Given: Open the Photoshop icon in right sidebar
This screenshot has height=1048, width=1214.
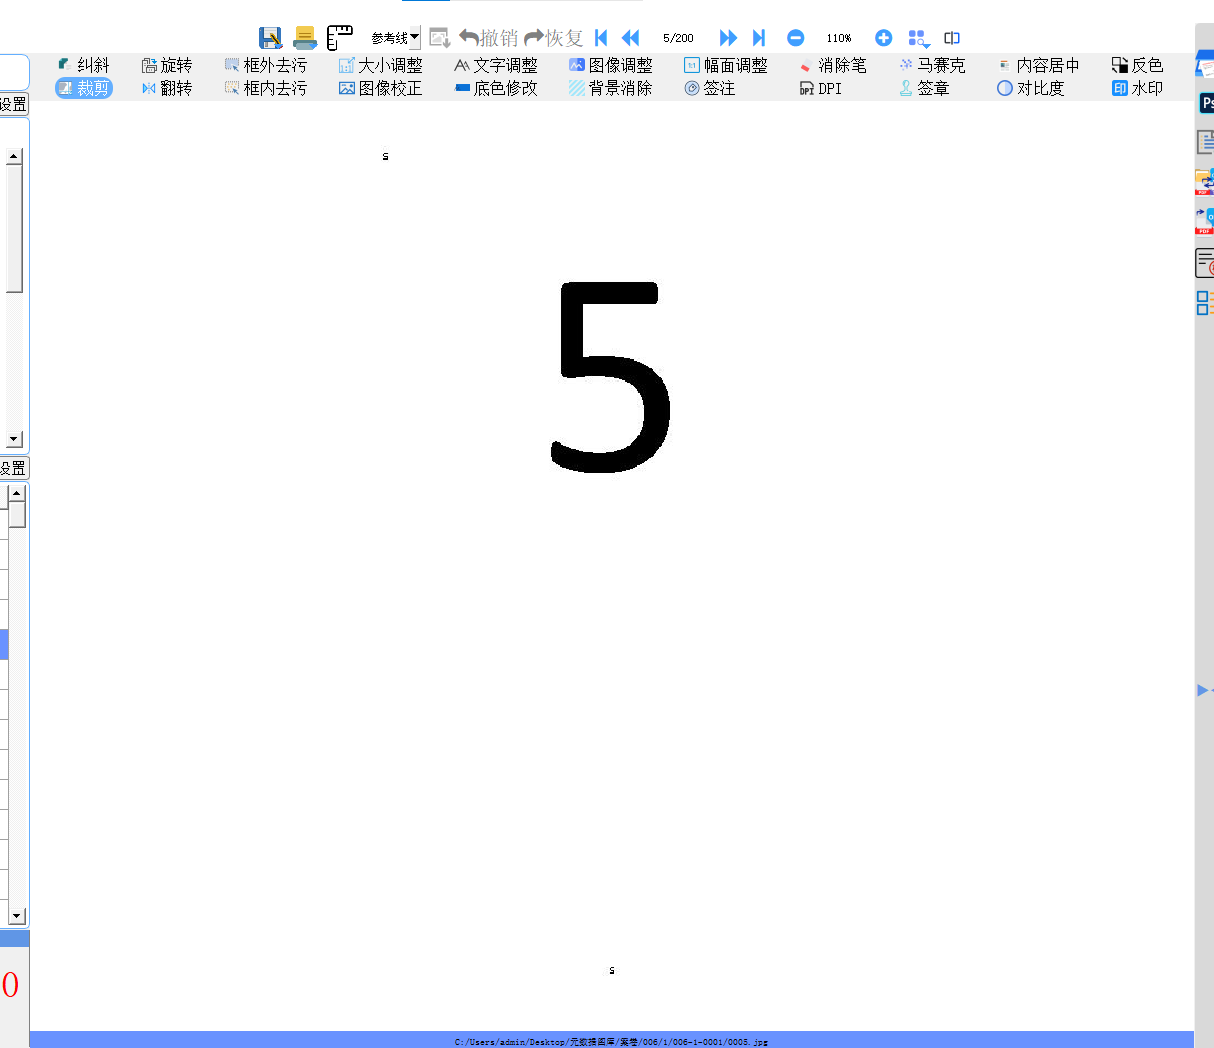Looking at the screenshot, I should [x=1206, y=103].
